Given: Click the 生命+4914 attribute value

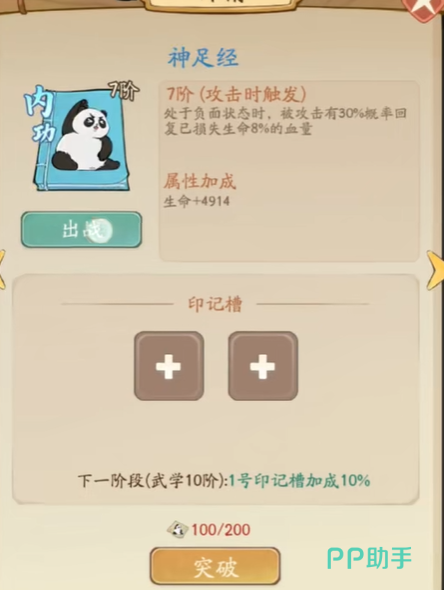Looking at the screenshot, I should (x=196, y=201).
